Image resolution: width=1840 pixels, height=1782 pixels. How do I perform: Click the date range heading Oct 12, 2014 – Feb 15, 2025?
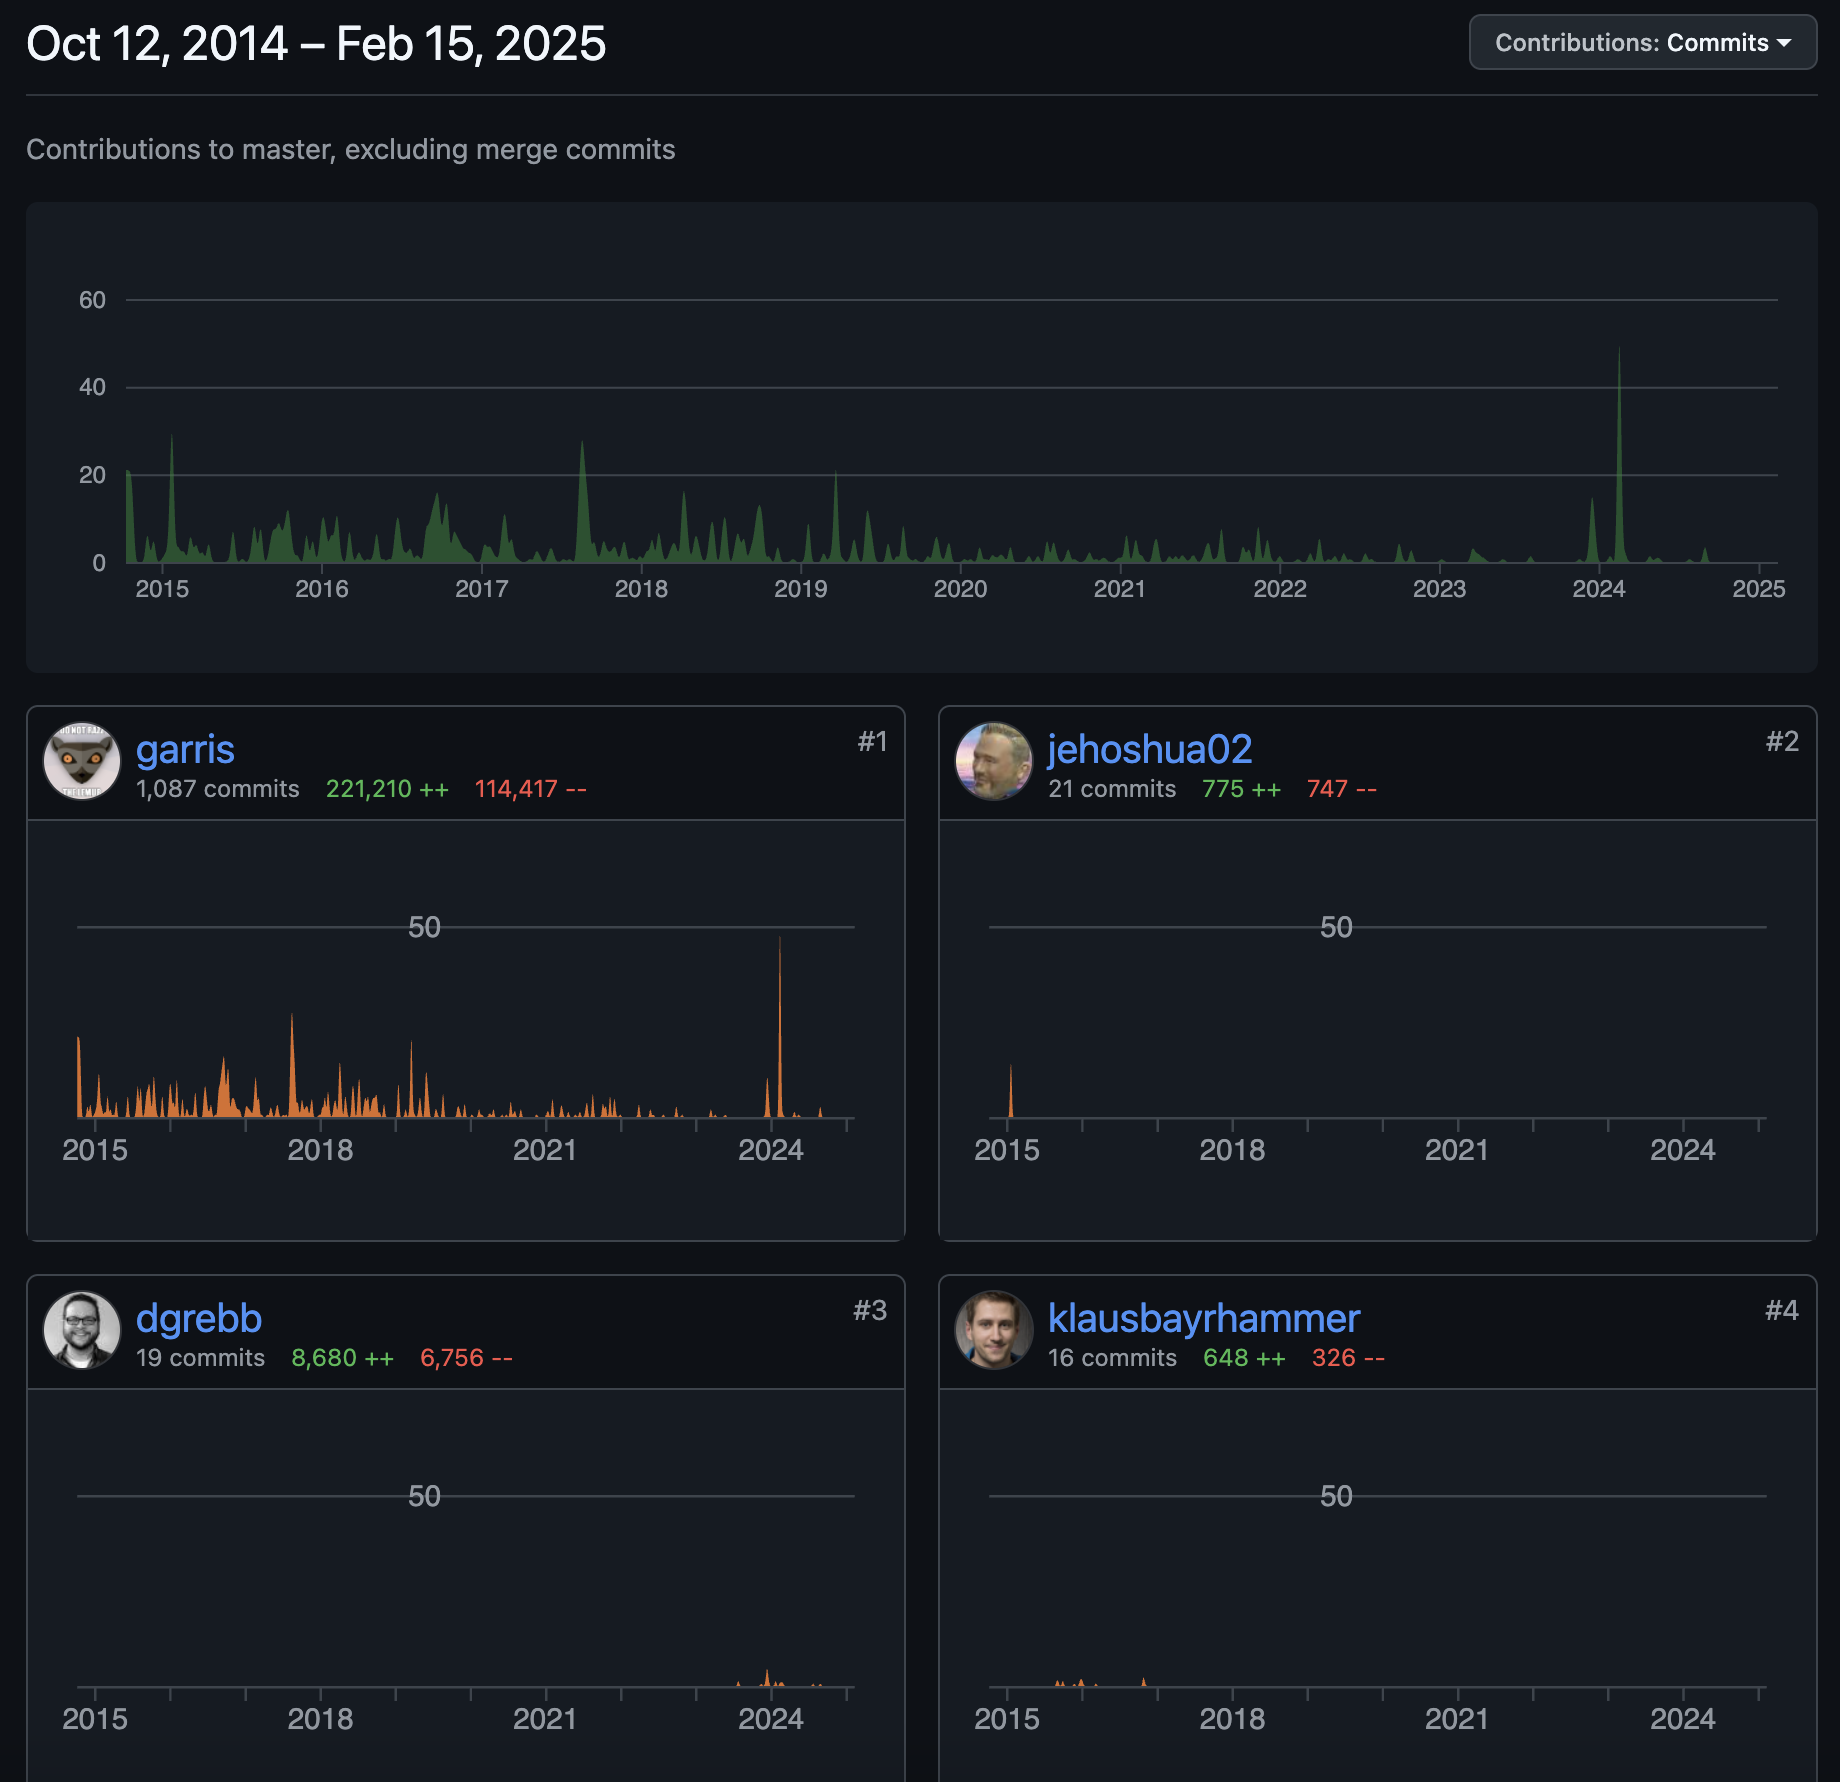[316, 44]
